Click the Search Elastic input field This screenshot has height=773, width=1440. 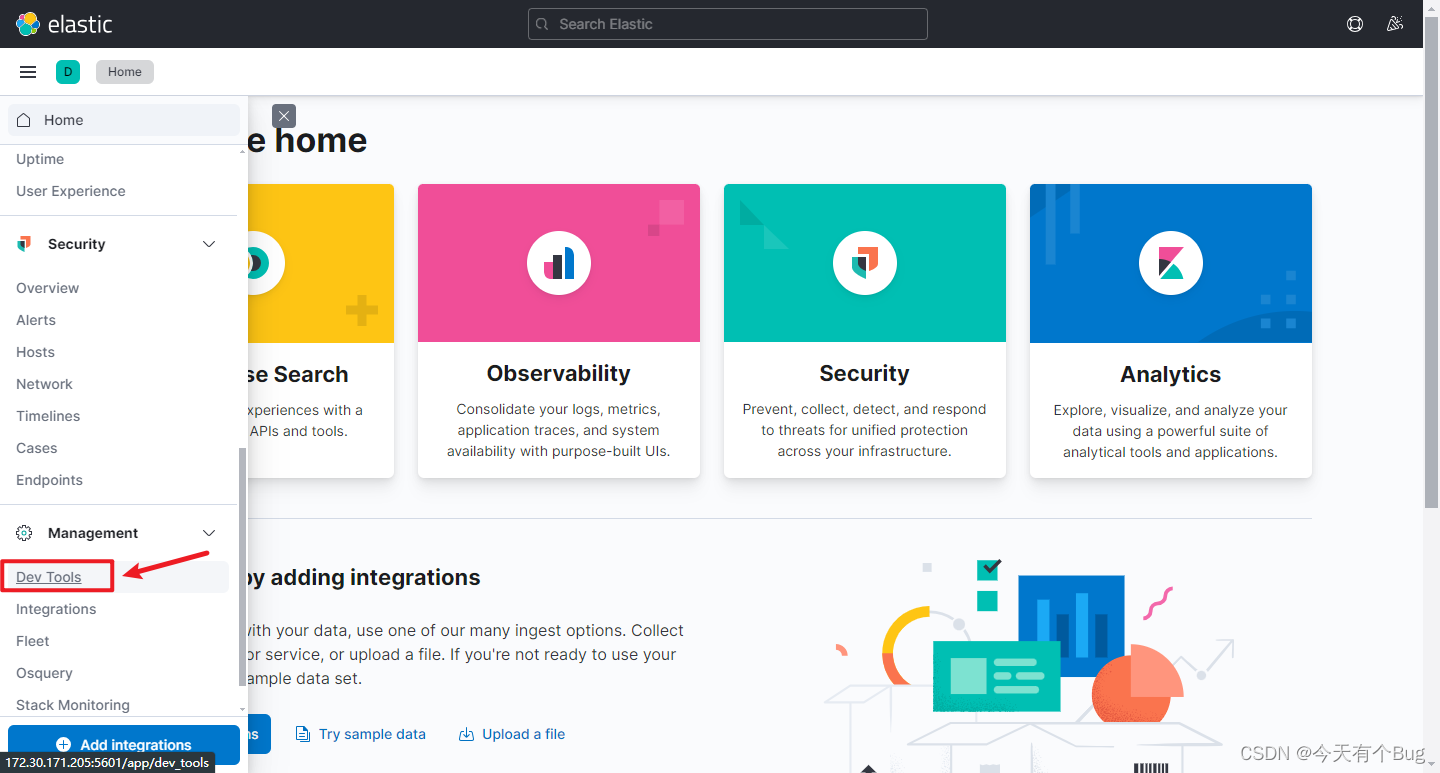727,23
